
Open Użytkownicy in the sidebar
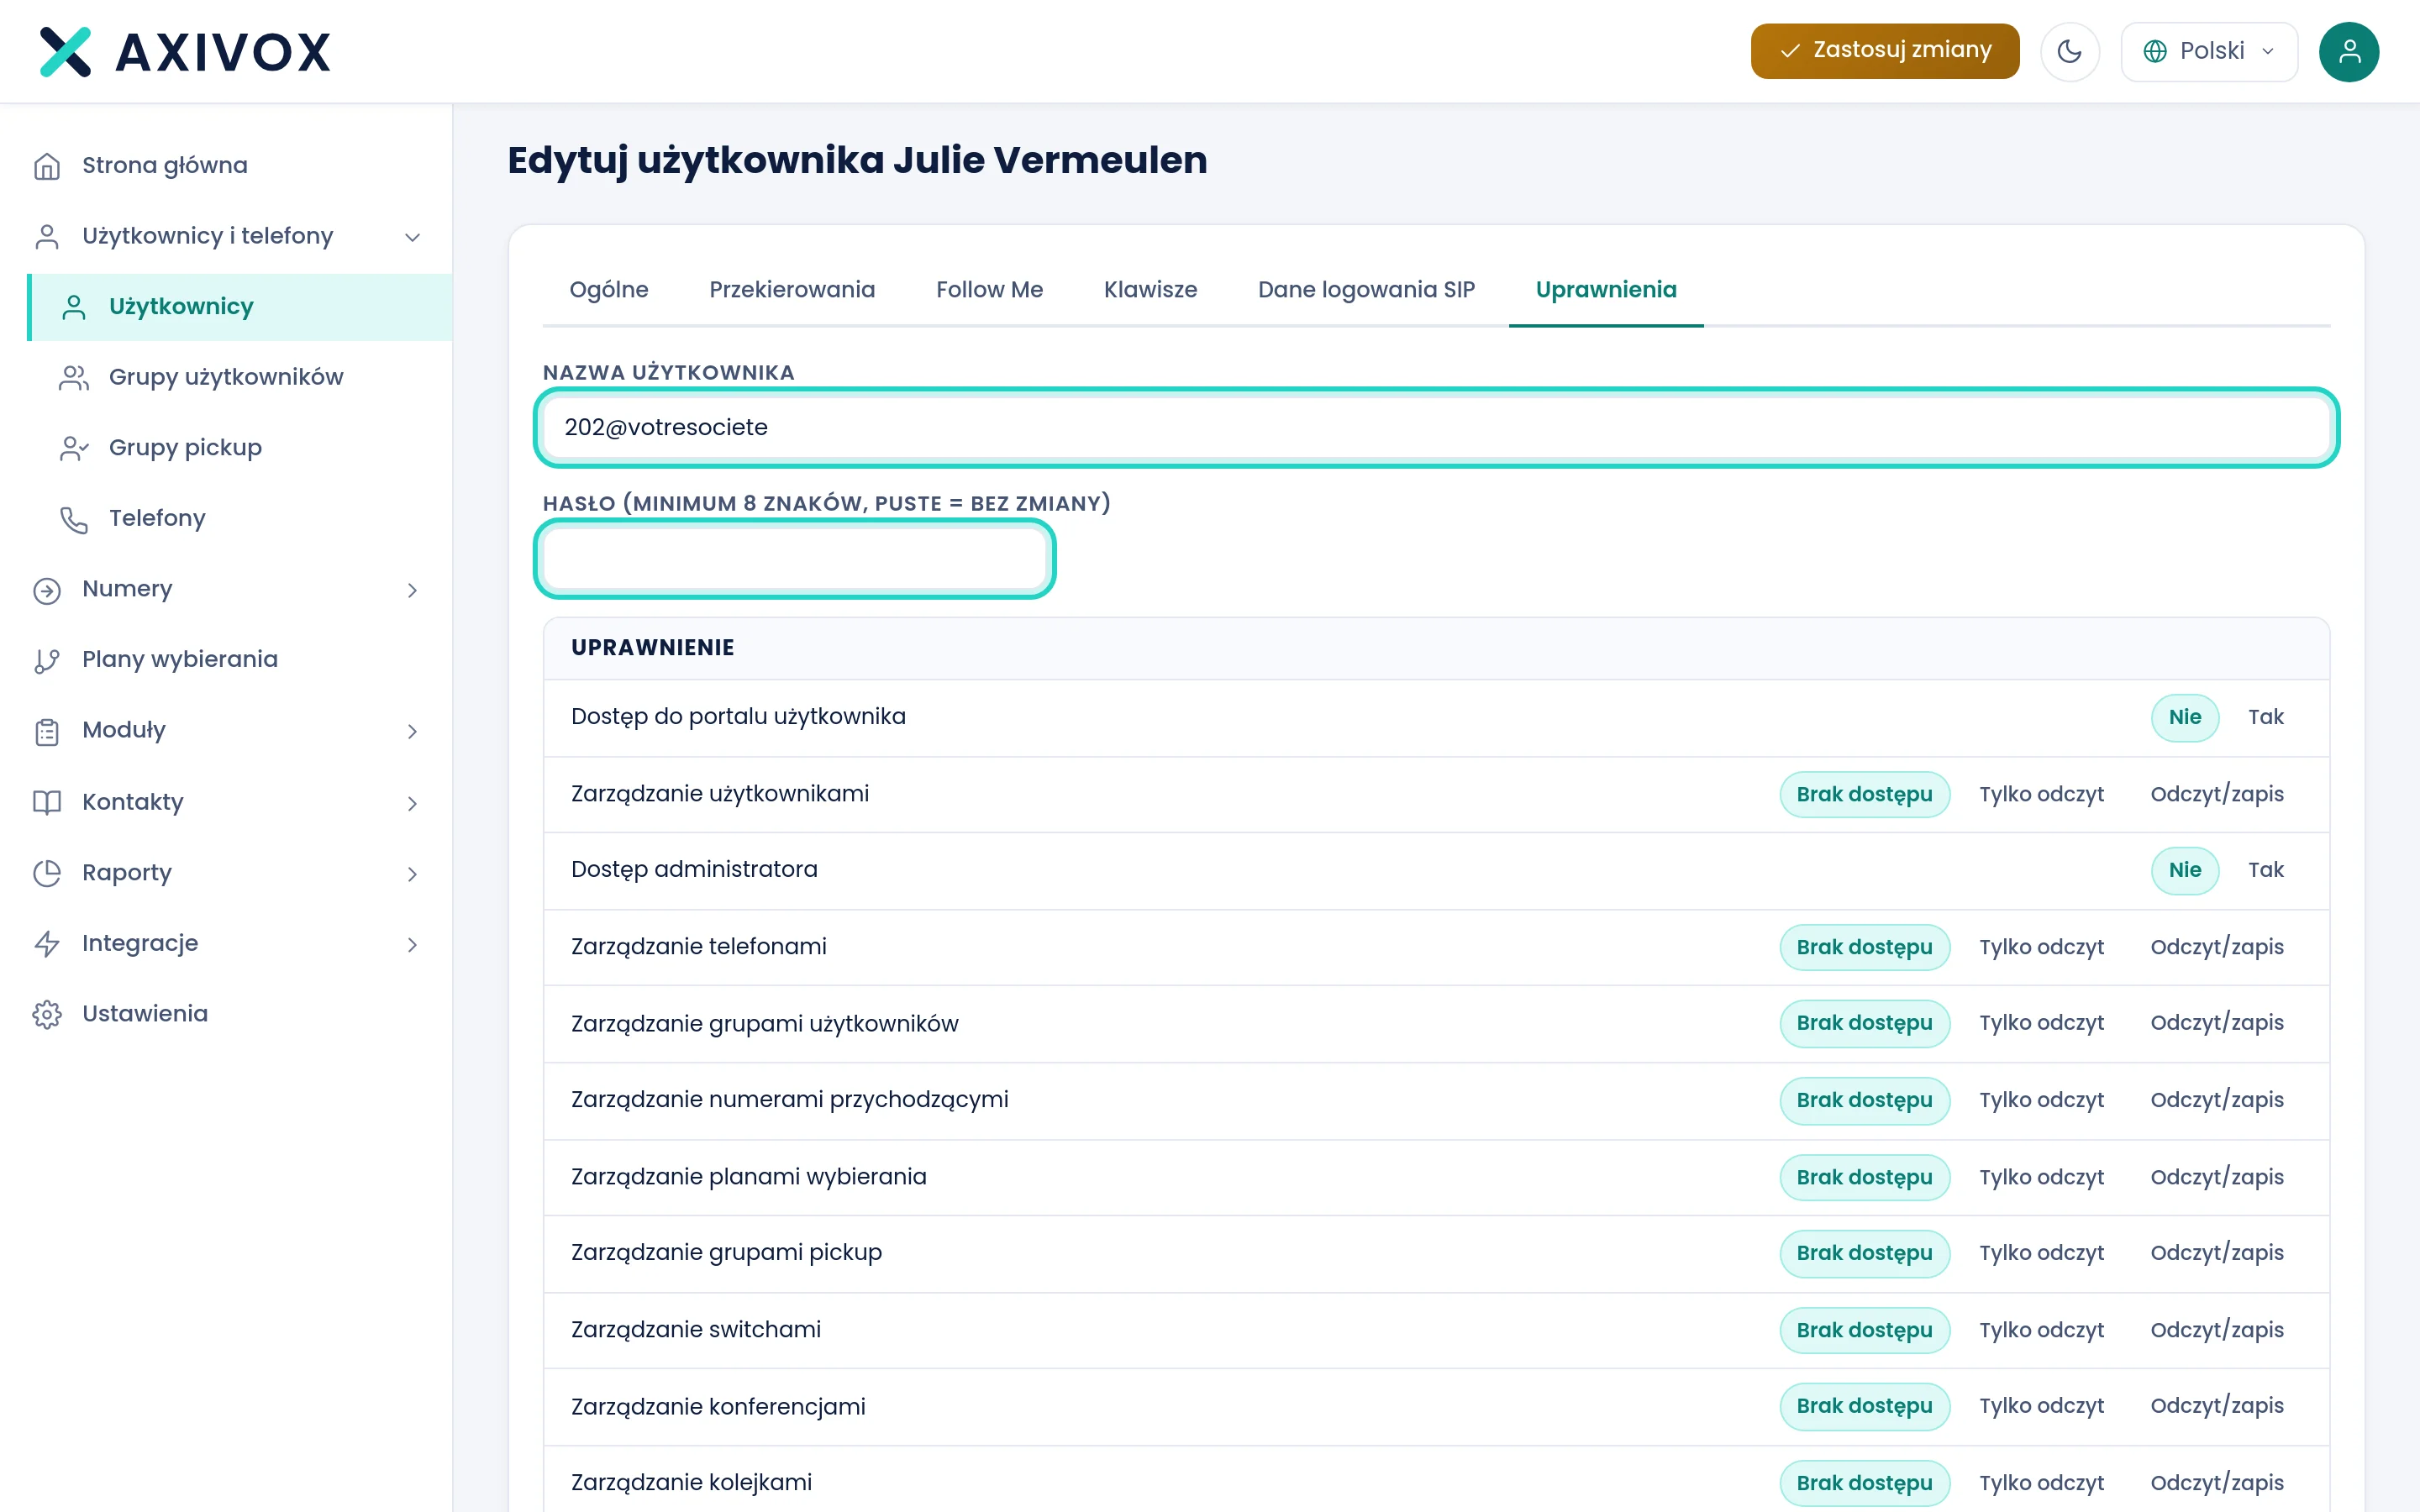240,307
